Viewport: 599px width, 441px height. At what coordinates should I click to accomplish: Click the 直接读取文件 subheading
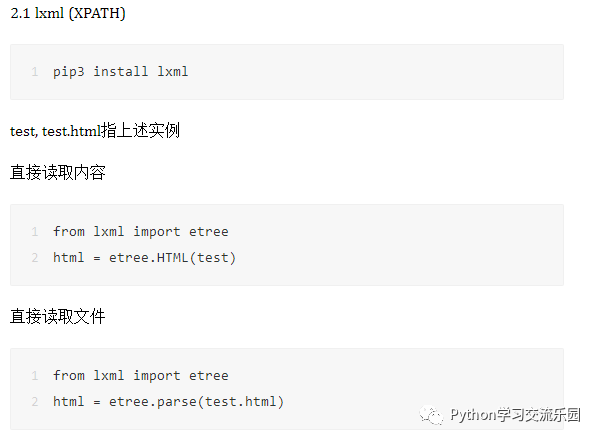click(58, 316)
